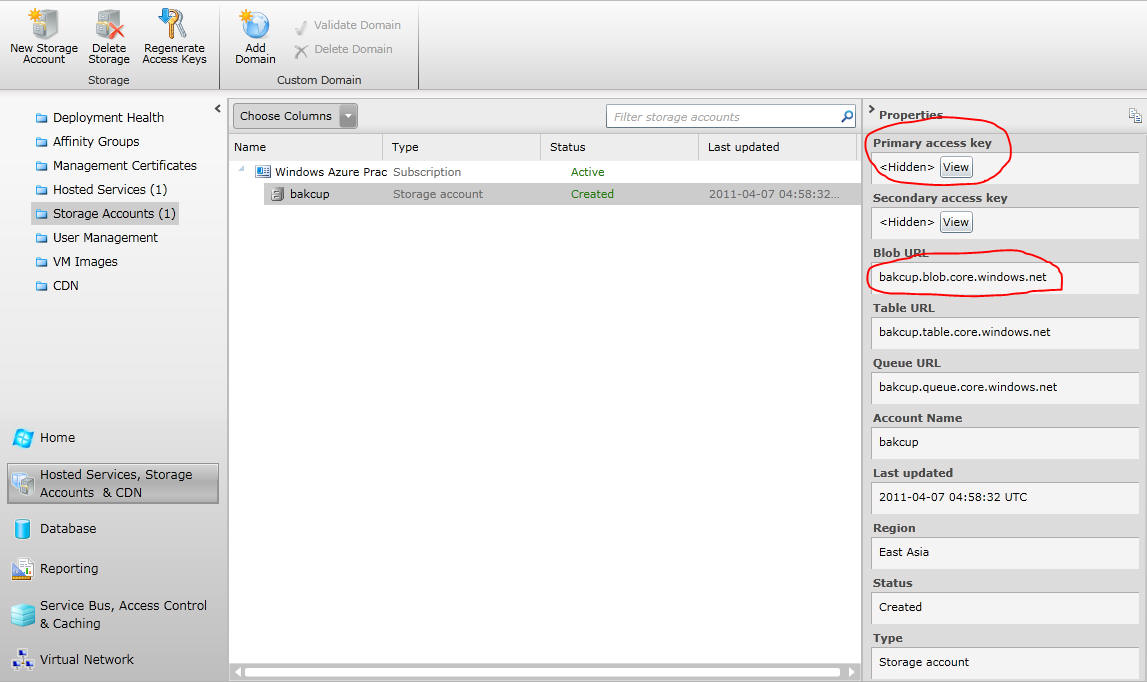Image resolution: width=1147 pixels, height=682 pixels.
Task: Click the 2011-04-07 04:58:32 UTC value
Action: 952,497
